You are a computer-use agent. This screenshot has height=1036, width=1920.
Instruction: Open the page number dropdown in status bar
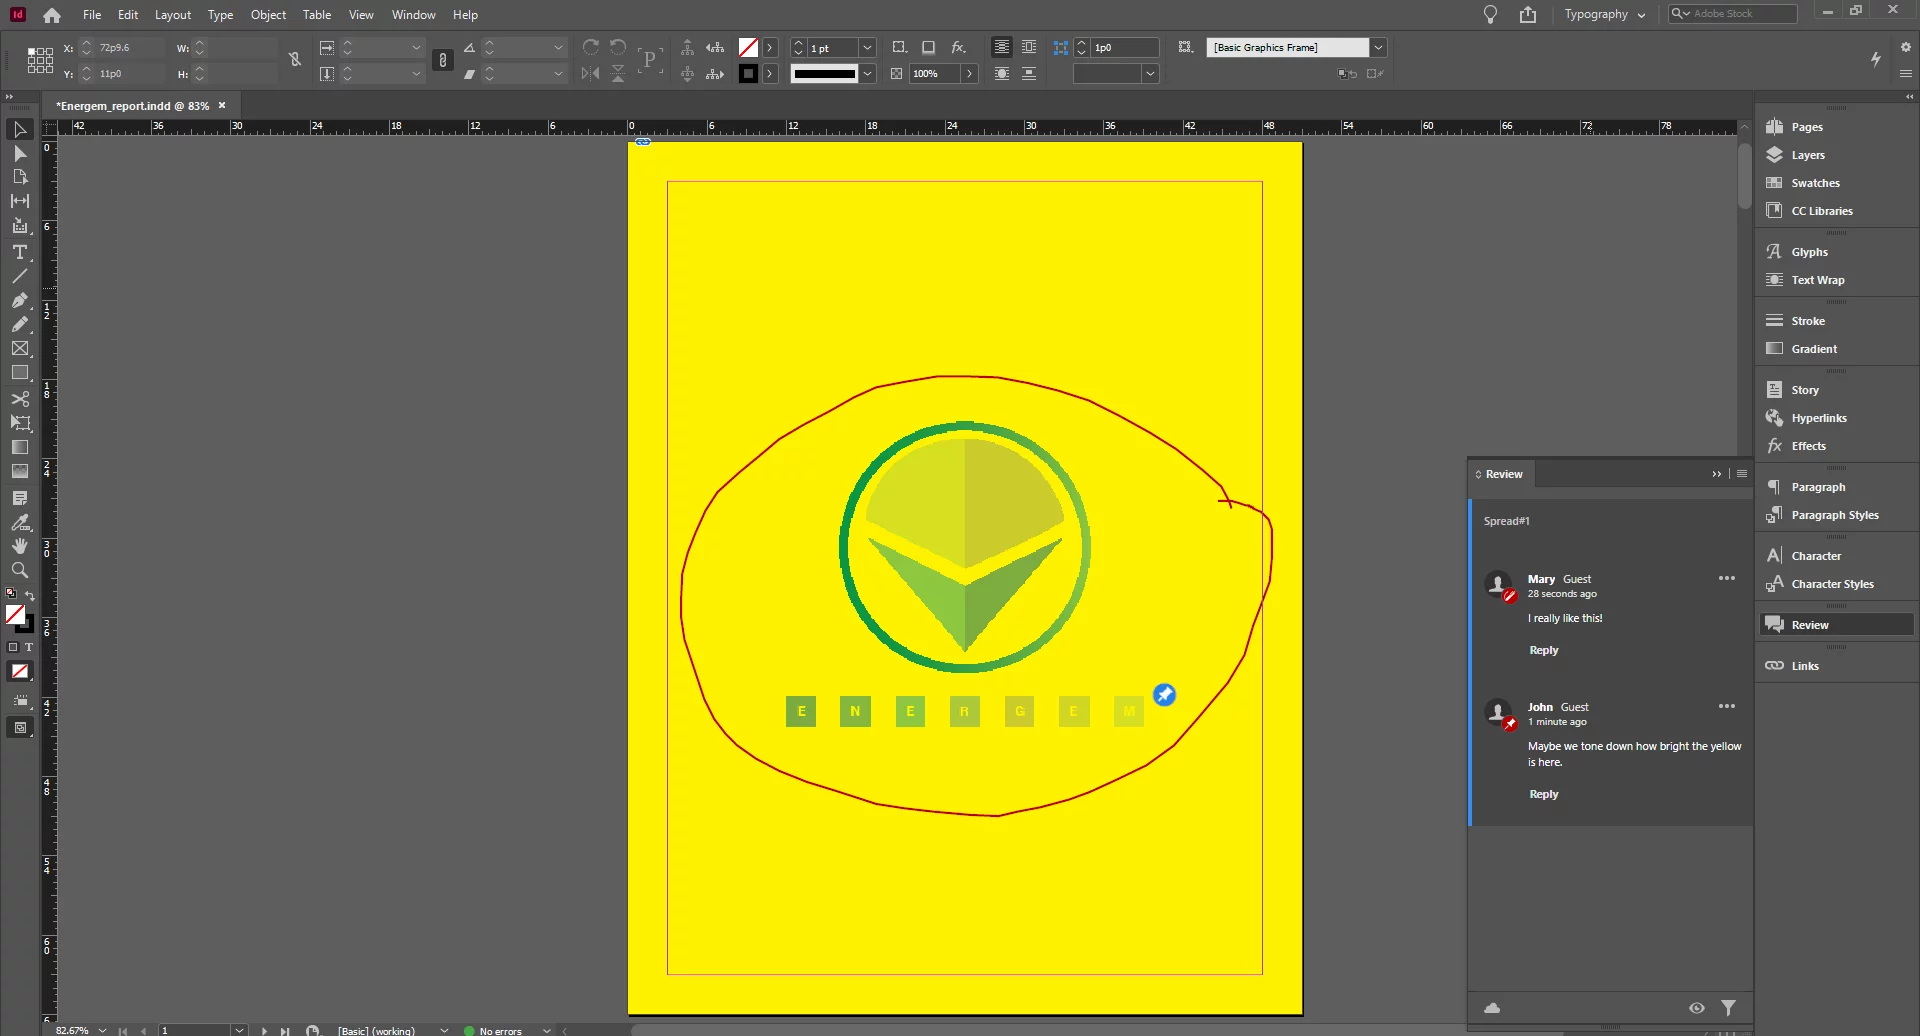click(x=237, y=1030)
